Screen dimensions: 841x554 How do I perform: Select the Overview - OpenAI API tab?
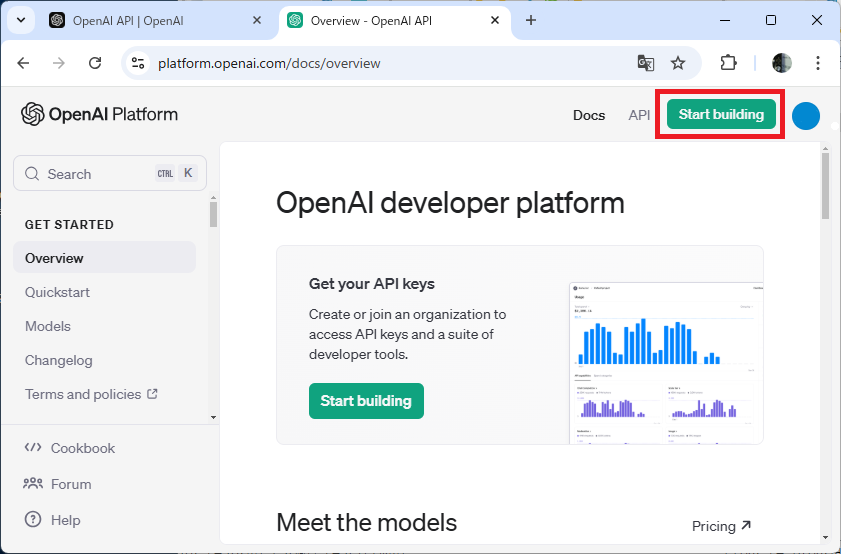point(395,21)
